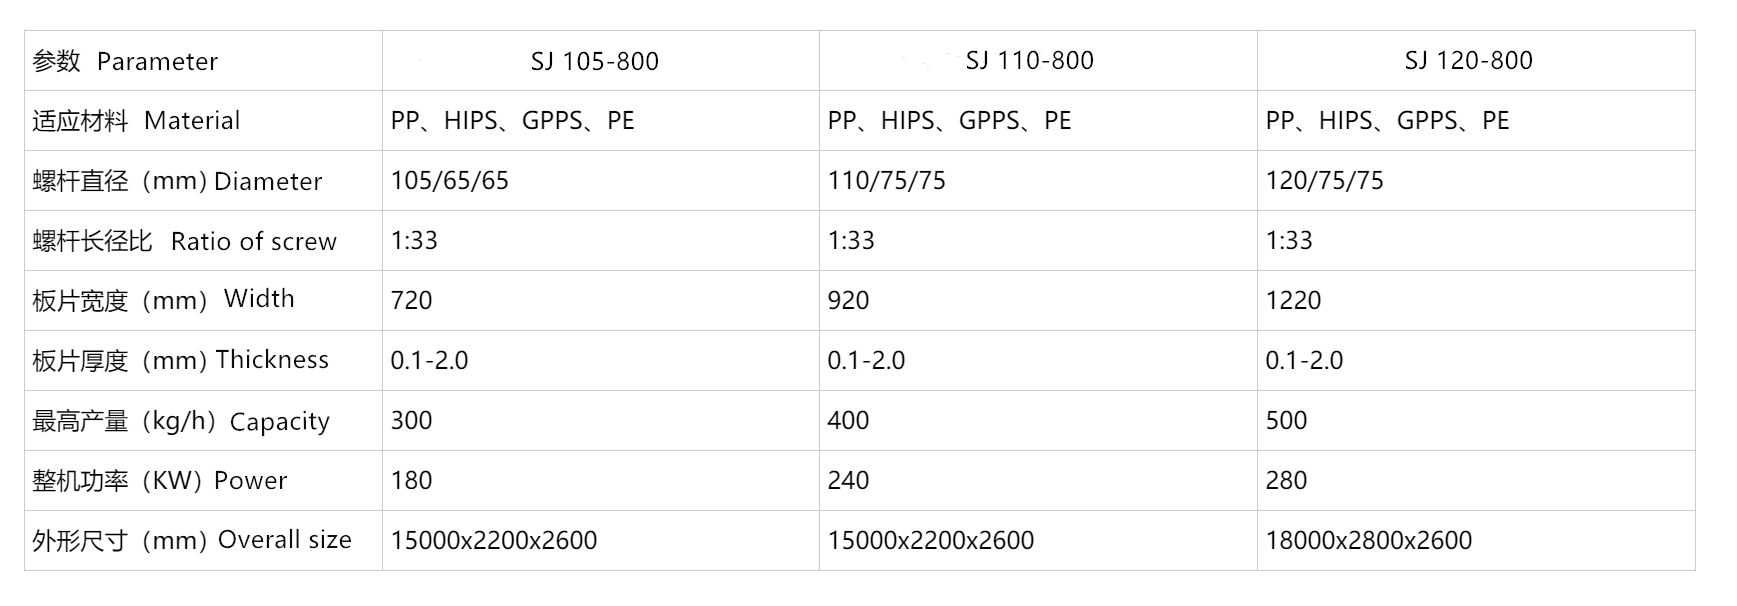Select the Overall size row label

click(x=192, y=540)
